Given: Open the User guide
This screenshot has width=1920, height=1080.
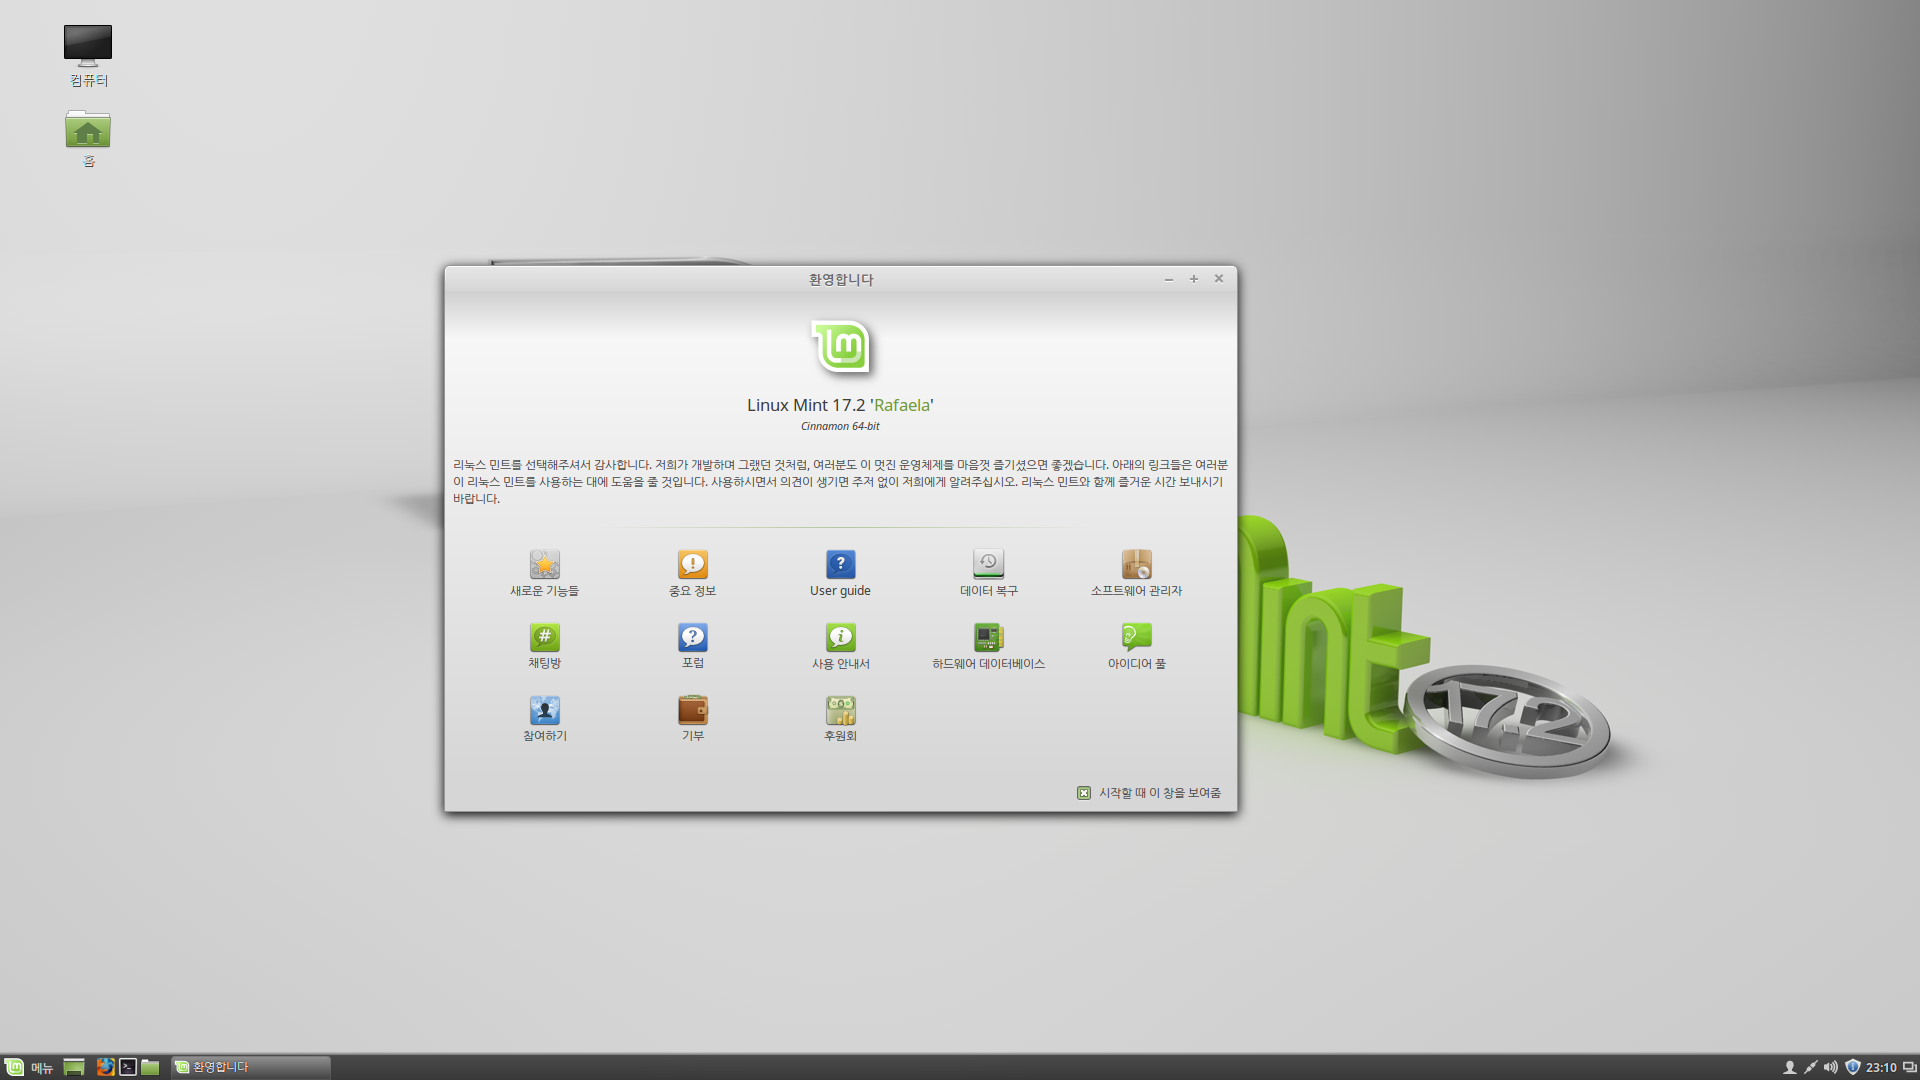Looking at the screenshot, I should (840, 574).
